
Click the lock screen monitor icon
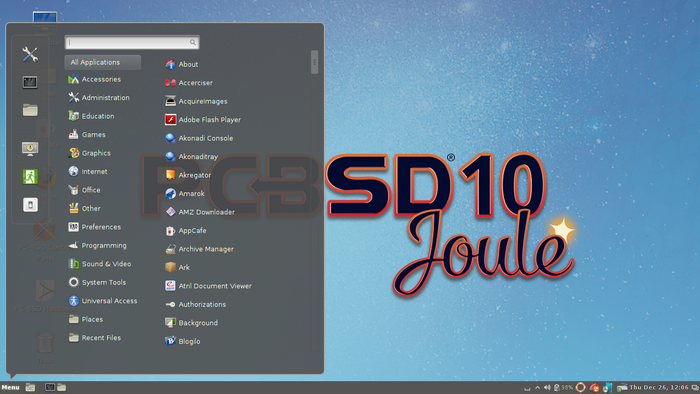[30, 149]
